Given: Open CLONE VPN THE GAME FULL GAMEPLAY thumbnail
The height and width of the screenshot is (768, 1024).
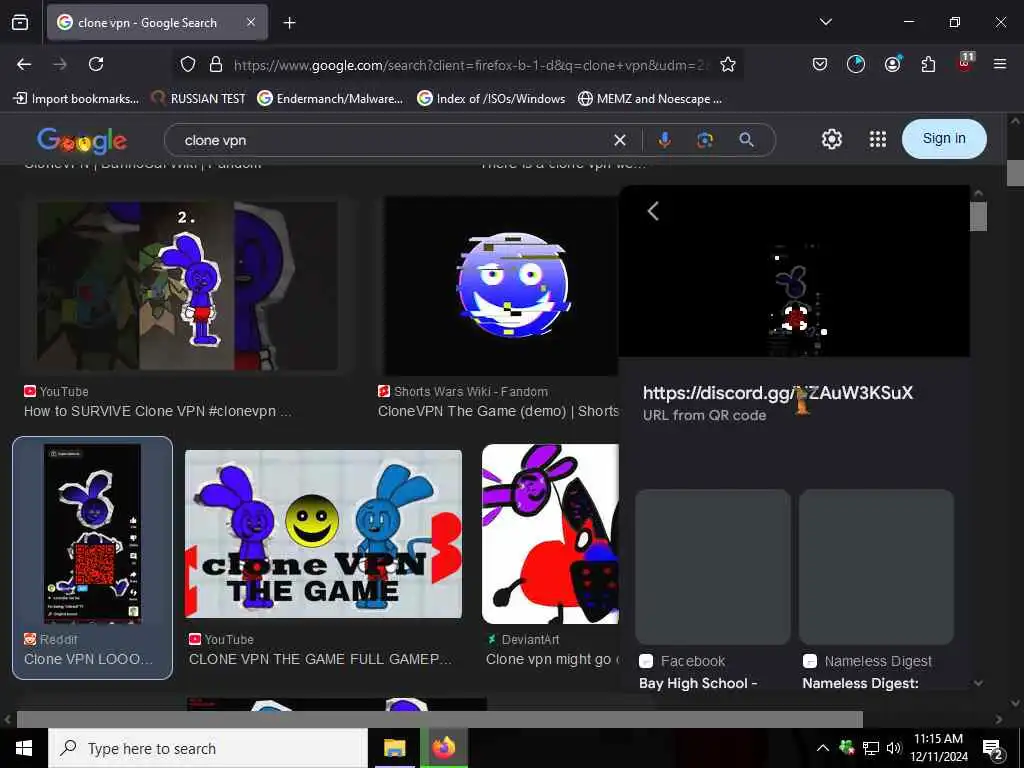Looking at the screenshot, I should point(323,534).
